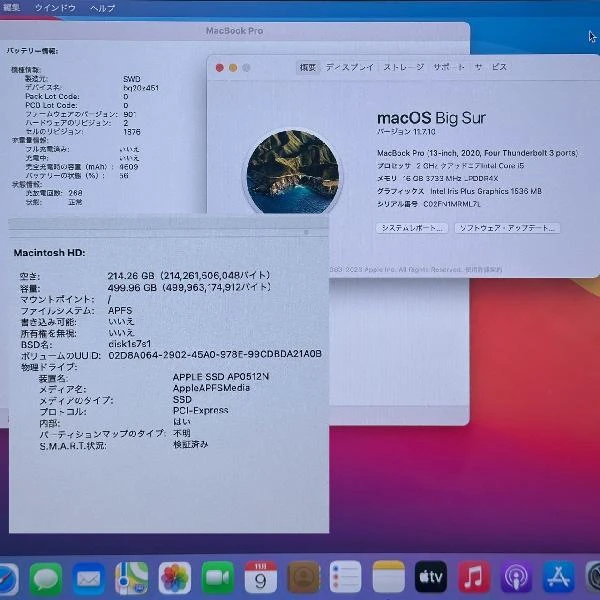Close the About This Mac window
The height and width of the screenshot is (600, 600).
(220, 68)
